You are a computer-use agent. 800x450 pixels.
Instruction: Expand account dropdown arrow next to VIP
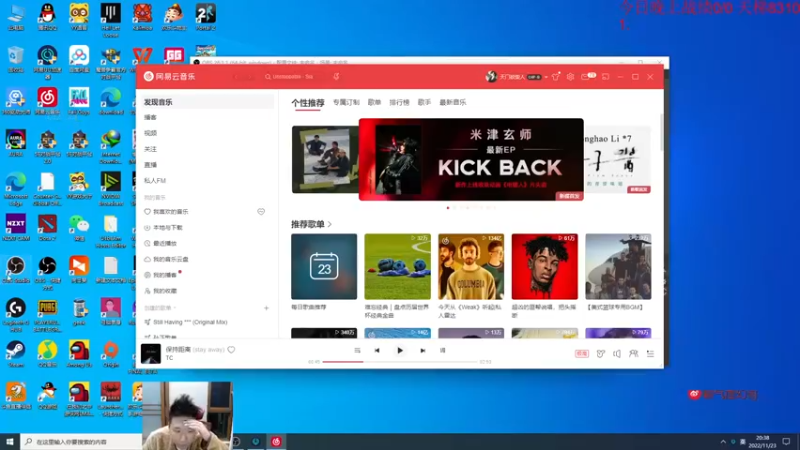click(546, 77)
